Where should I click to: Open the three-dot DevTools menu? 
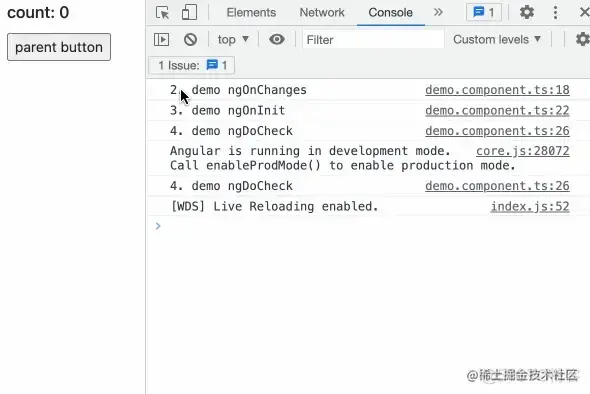pos(555,12)
